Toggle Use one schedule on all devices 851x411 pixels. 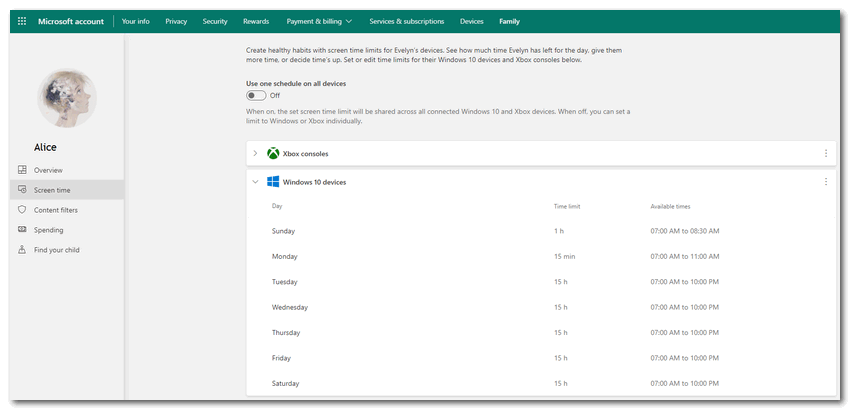256,96
